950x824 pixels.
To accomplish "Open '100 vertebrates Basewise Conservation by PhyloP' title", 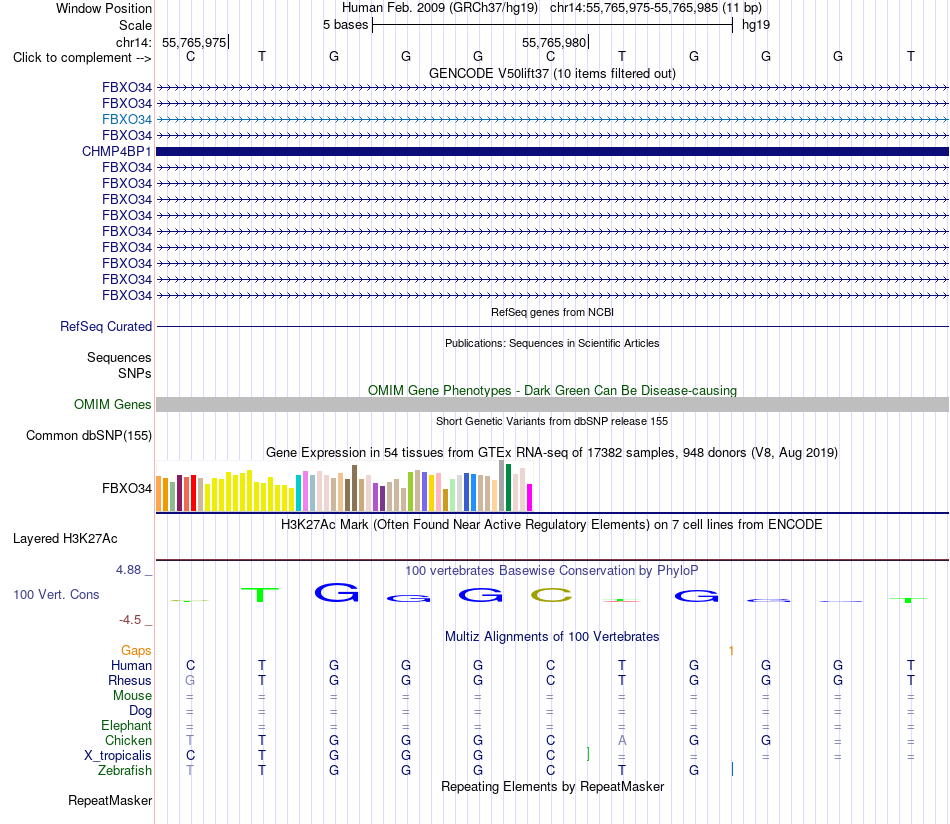I will 552,571.
